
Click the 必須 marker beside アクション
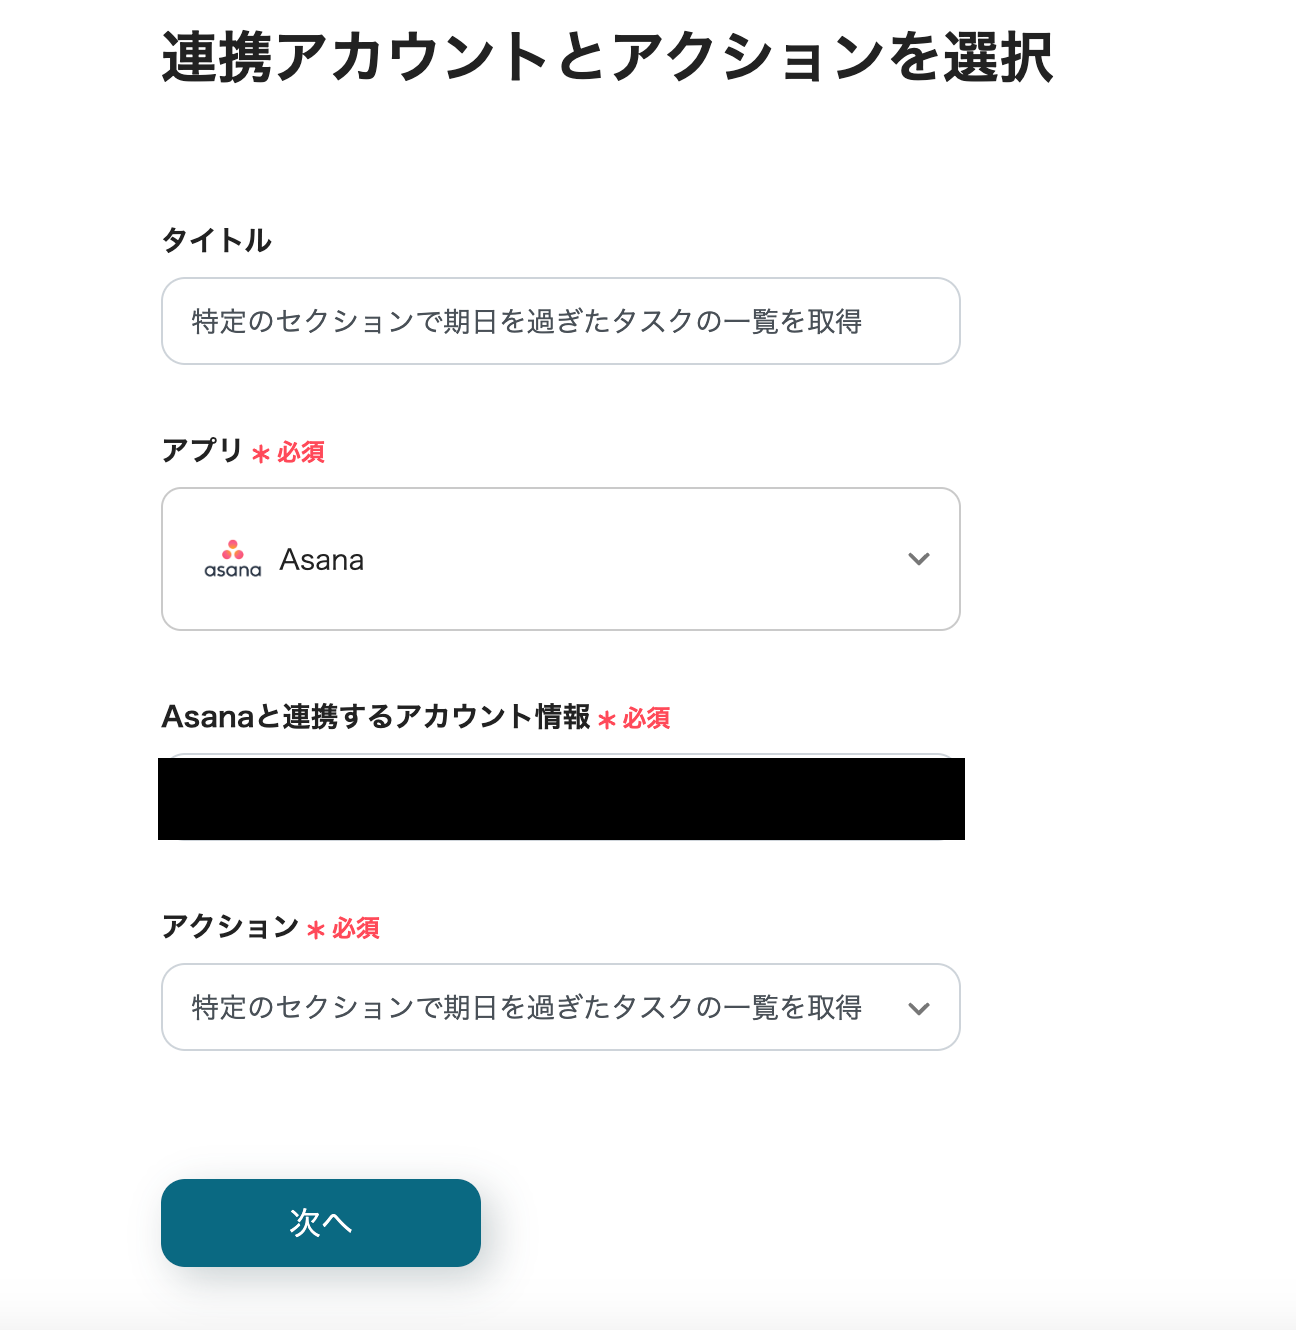coord(356,929)
